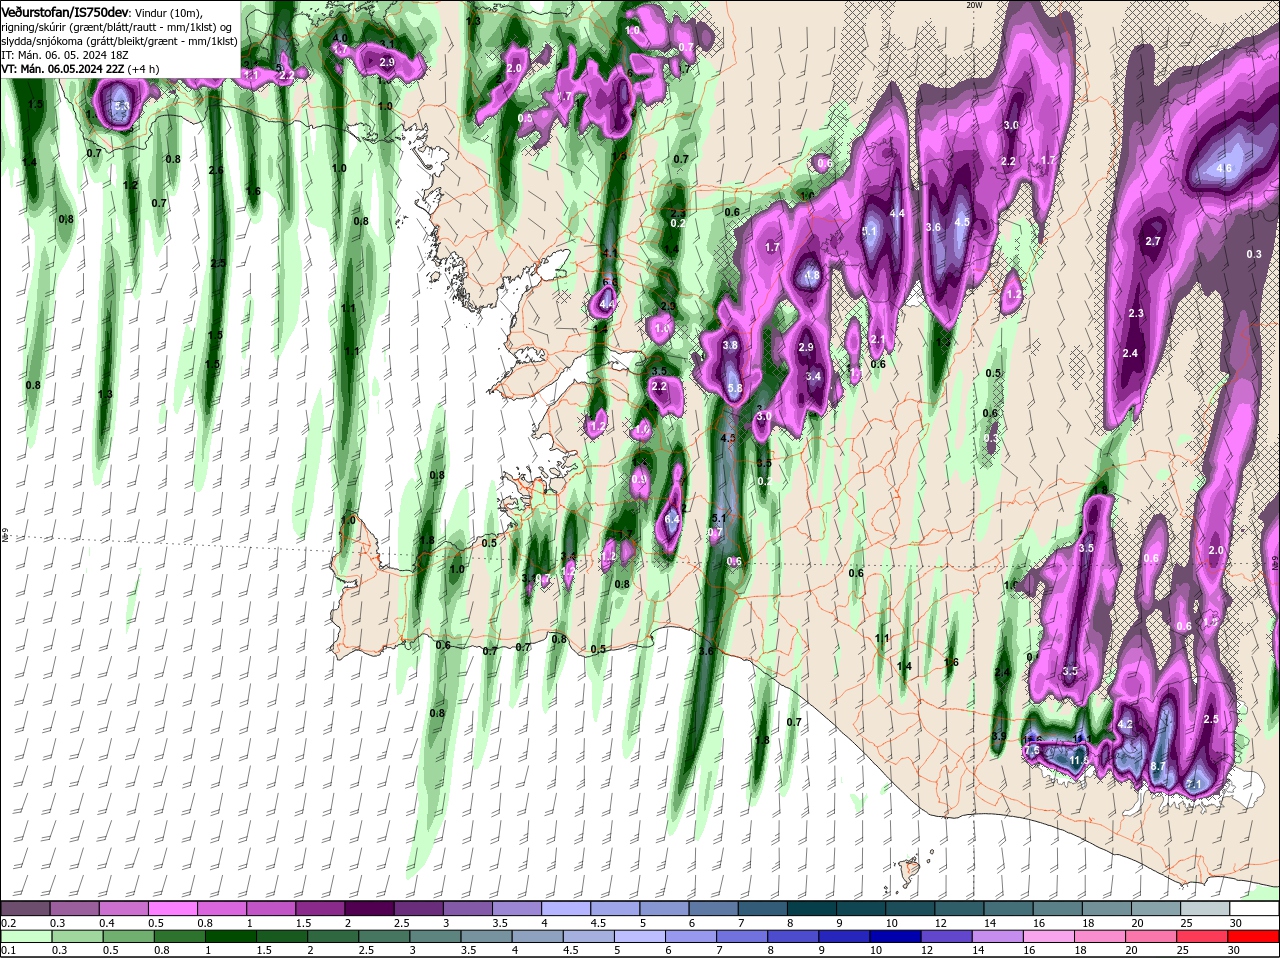Click the top legend swatch between 25 and 30
This screenshot has height=958, width=1280.
(x=1206, y=907)
